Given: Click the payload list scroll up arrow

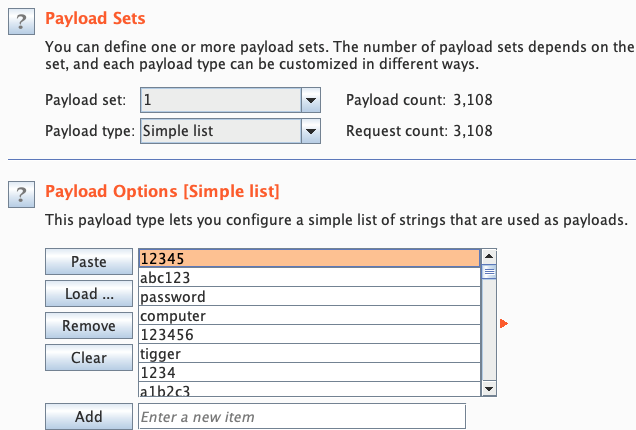Looking at the screenshot, I should tap(490, 256).
